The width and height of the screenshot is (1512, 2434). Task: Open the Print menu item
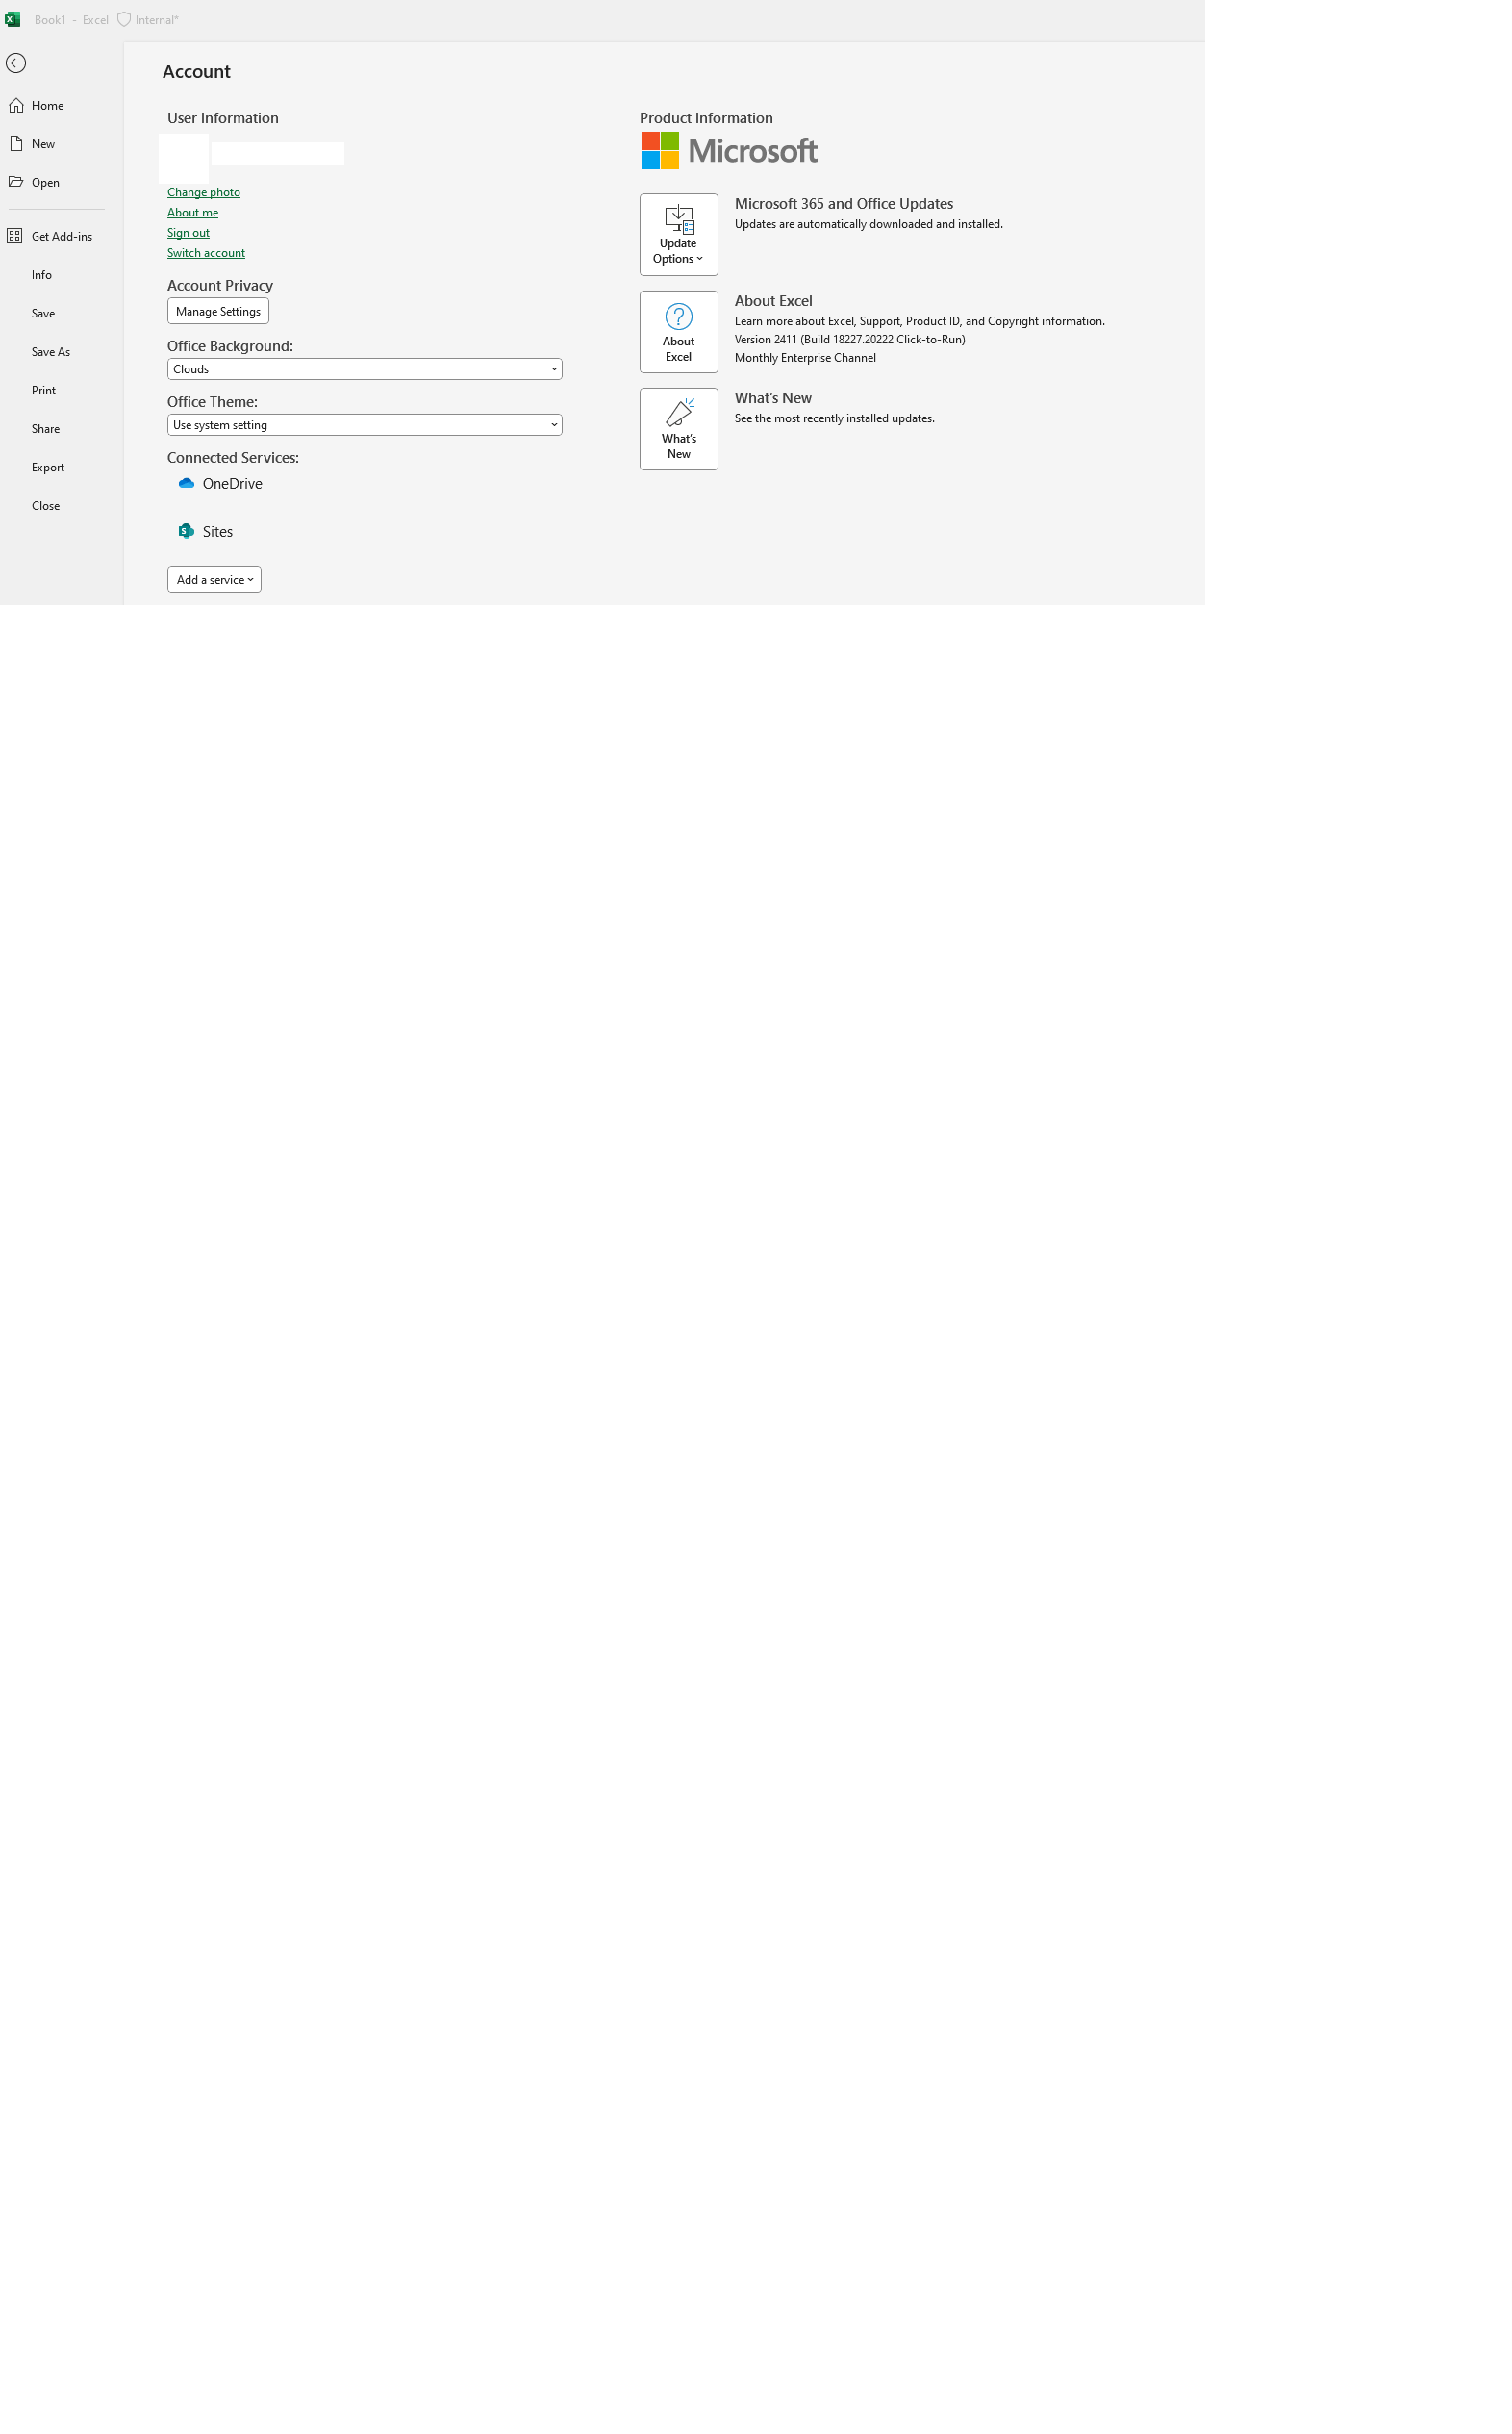(x=43, y=390)
